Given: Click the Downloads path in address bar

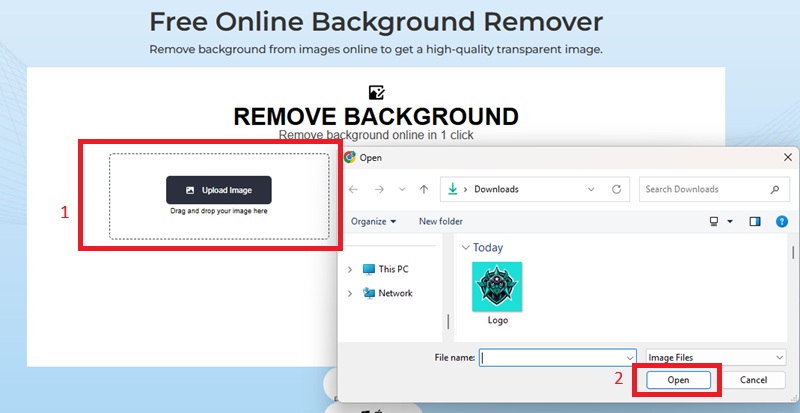Looking at the screenshot, I should pos(496,189).
